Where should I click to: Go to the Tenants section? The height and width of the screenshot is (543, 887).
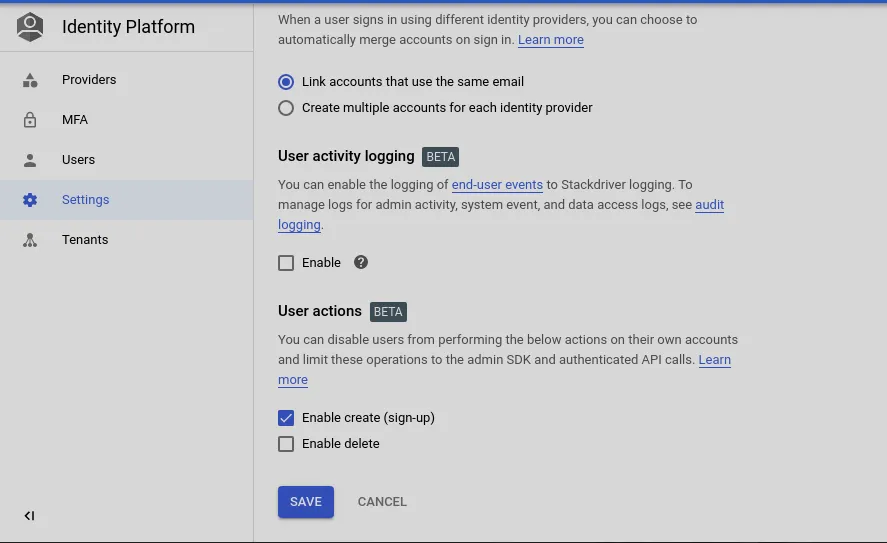85,240
